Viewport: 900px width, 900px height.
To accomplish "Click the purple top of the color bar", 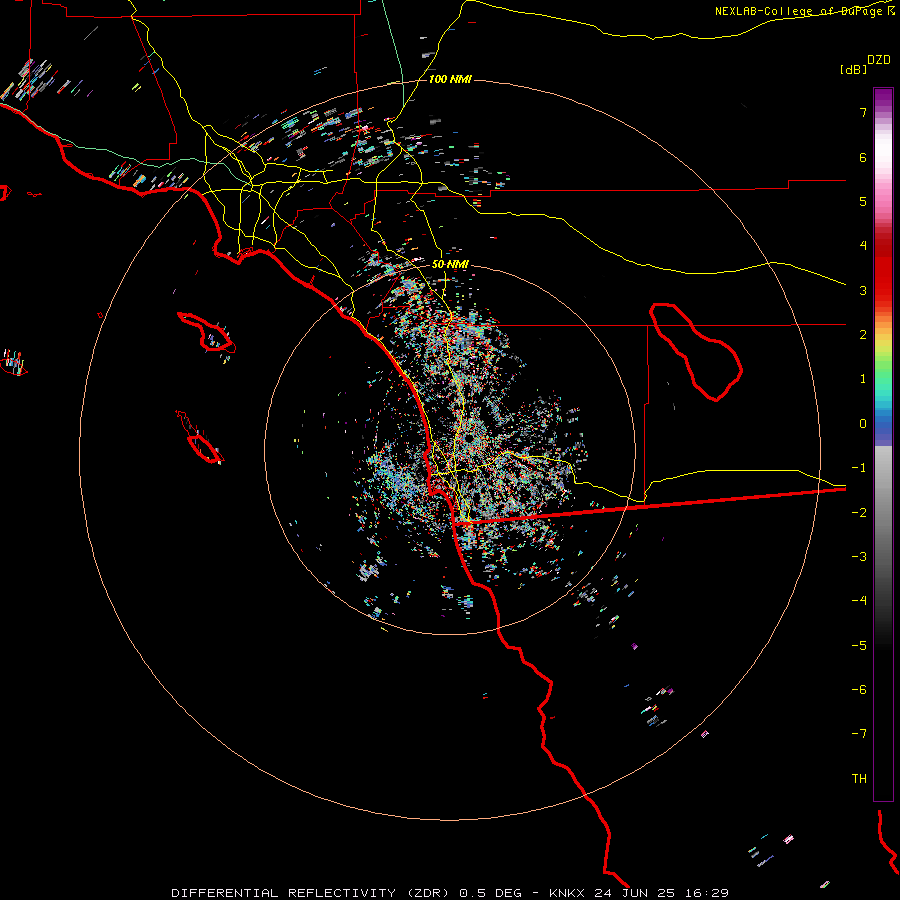I will (x=883, y=98).
